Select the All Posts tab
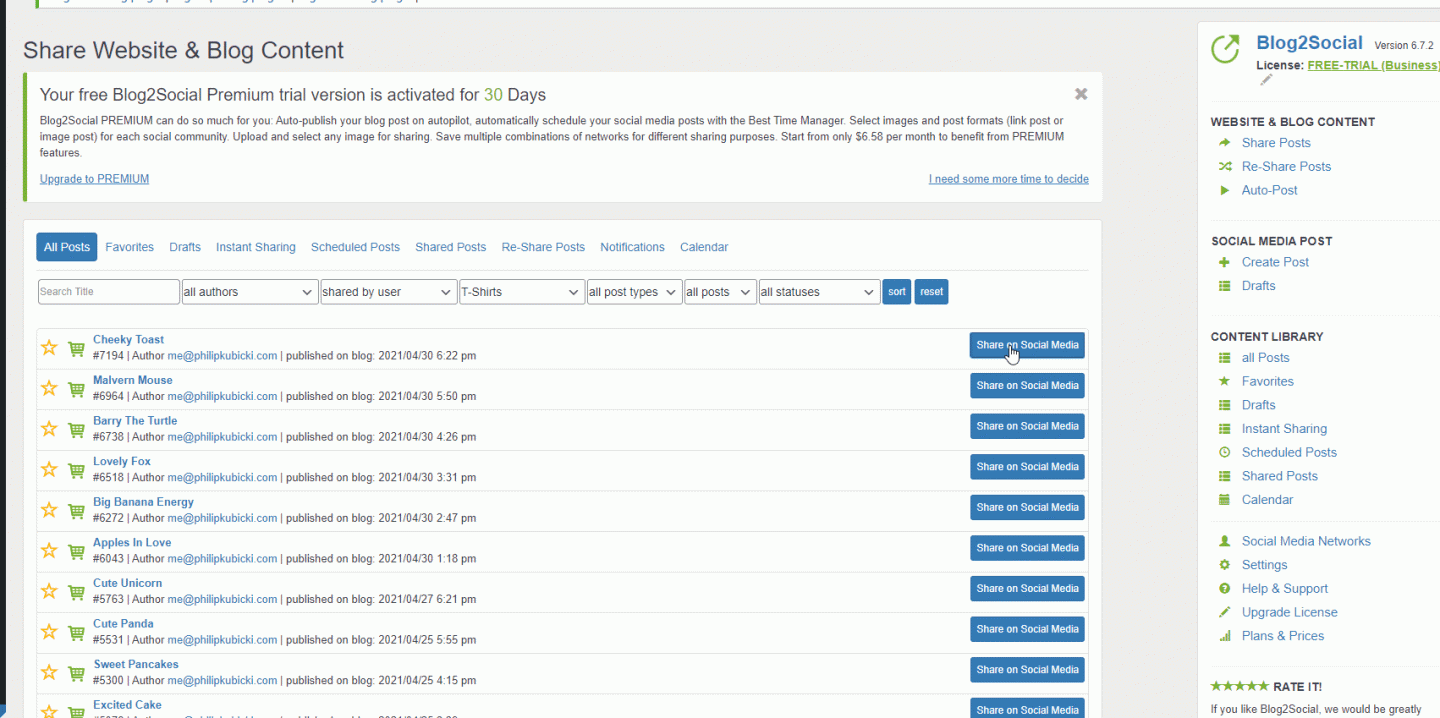The width and height of the screenshot is (1440, 718). [x=67, y=247]
